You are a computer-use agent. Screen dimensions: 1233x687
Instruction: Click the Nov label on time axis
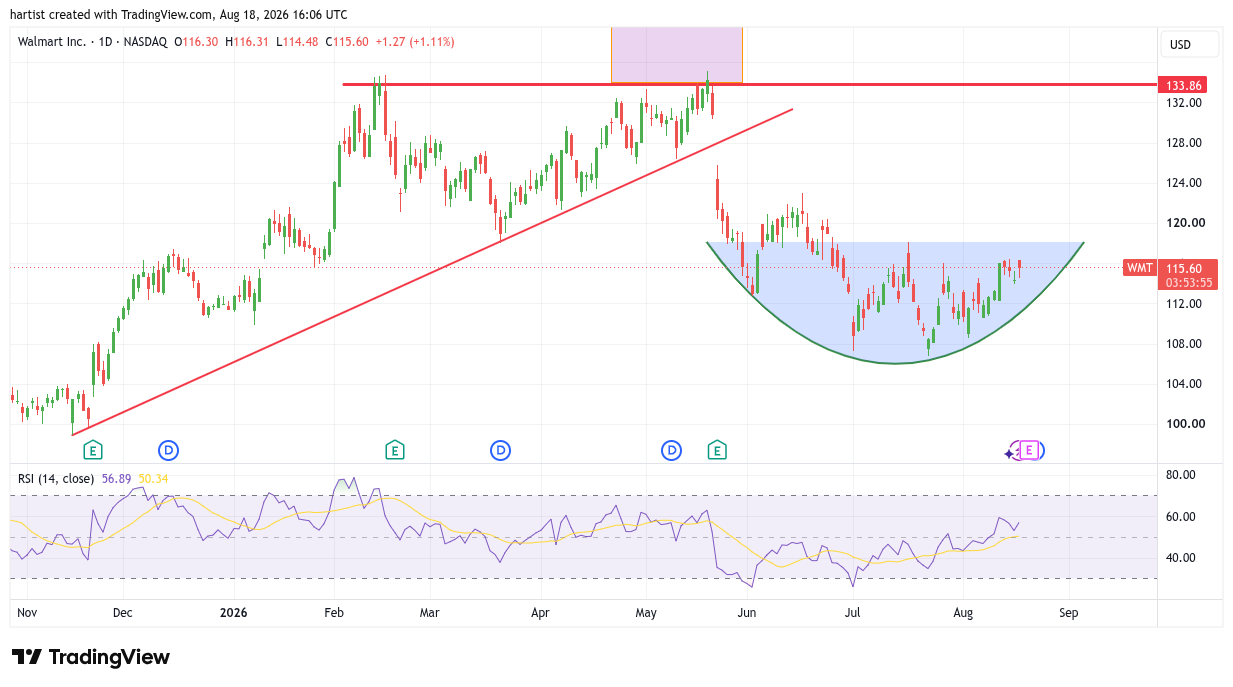click(x=27, y=613)
